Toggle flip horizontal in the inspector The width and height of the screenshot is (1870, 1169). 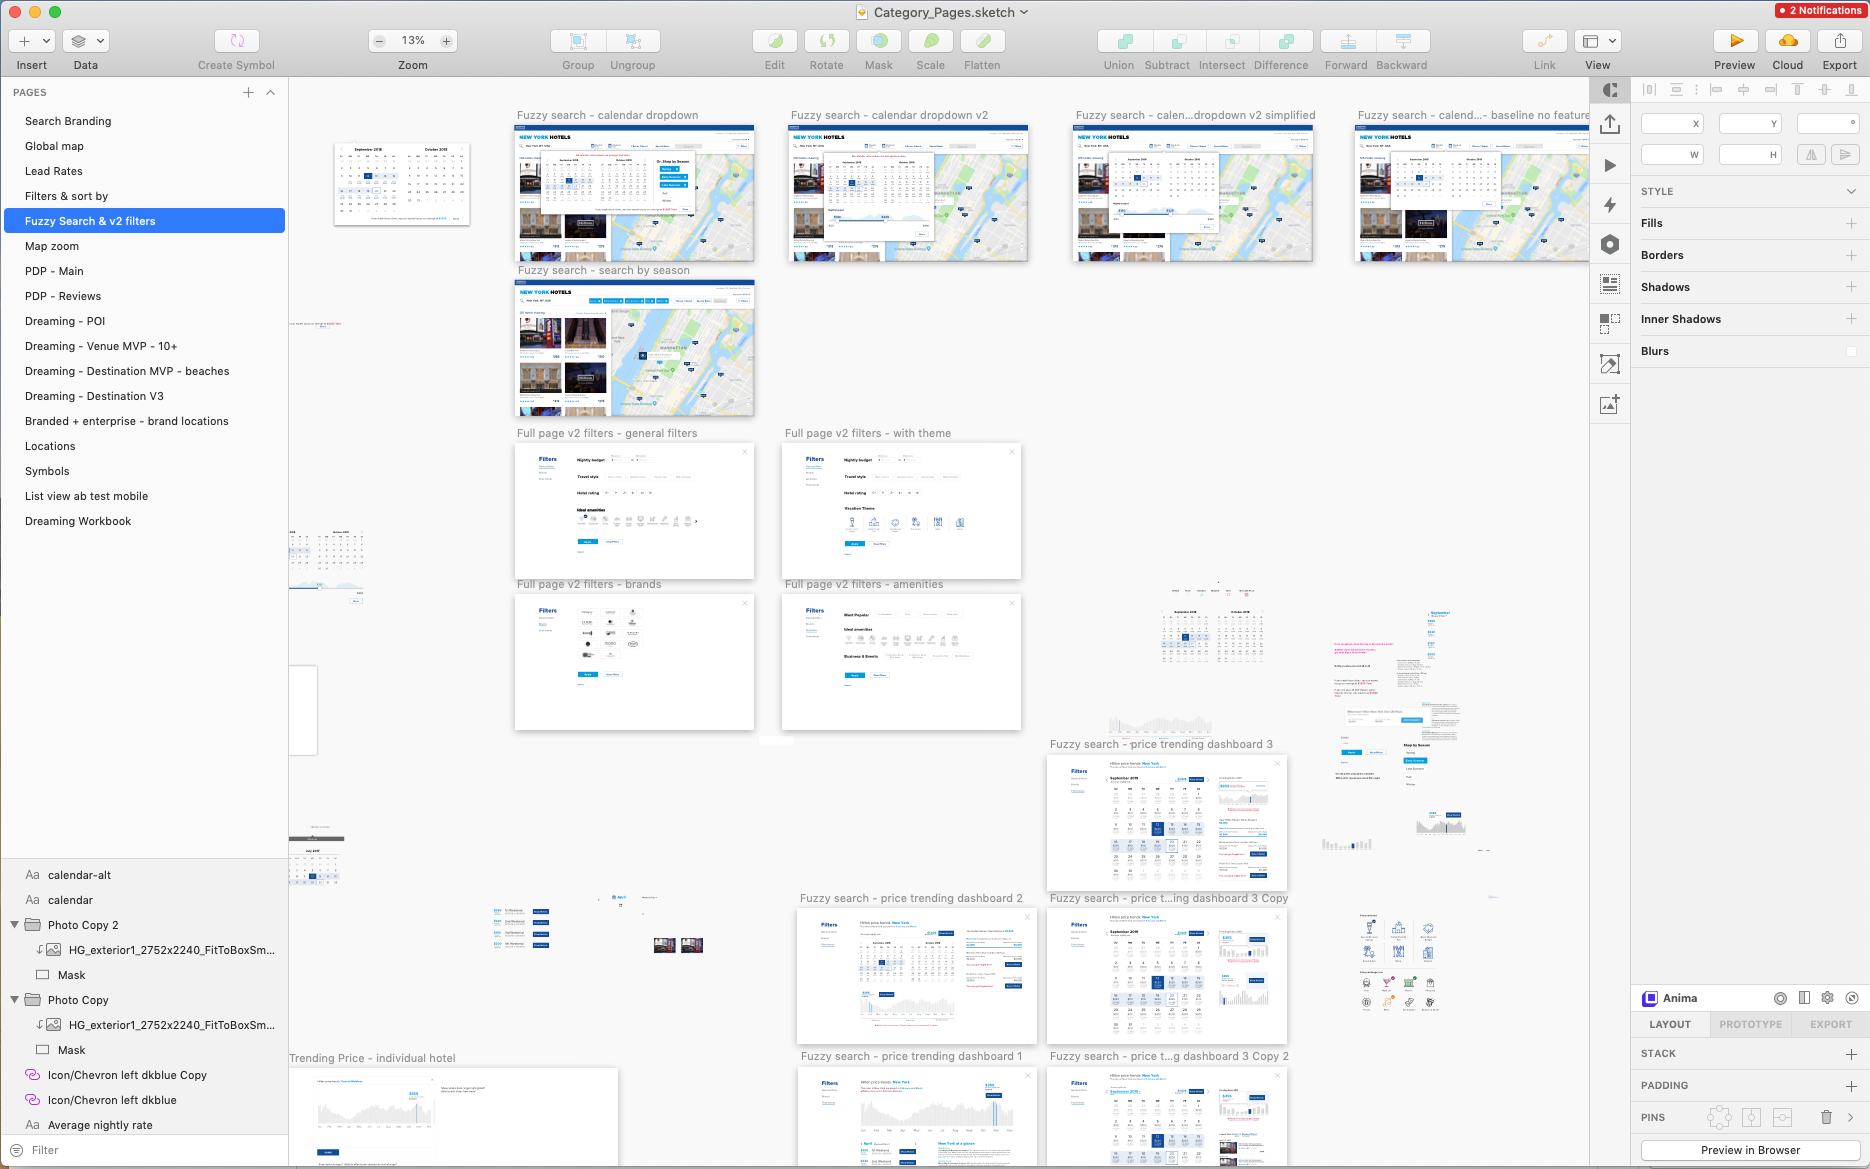[x=1810, y=154]
